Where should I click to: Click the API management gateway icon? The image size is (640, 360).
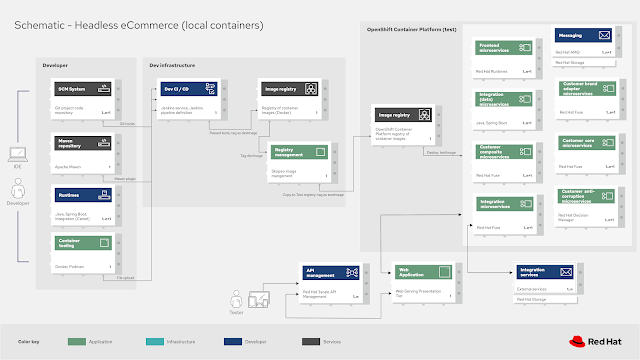[352, 272]
